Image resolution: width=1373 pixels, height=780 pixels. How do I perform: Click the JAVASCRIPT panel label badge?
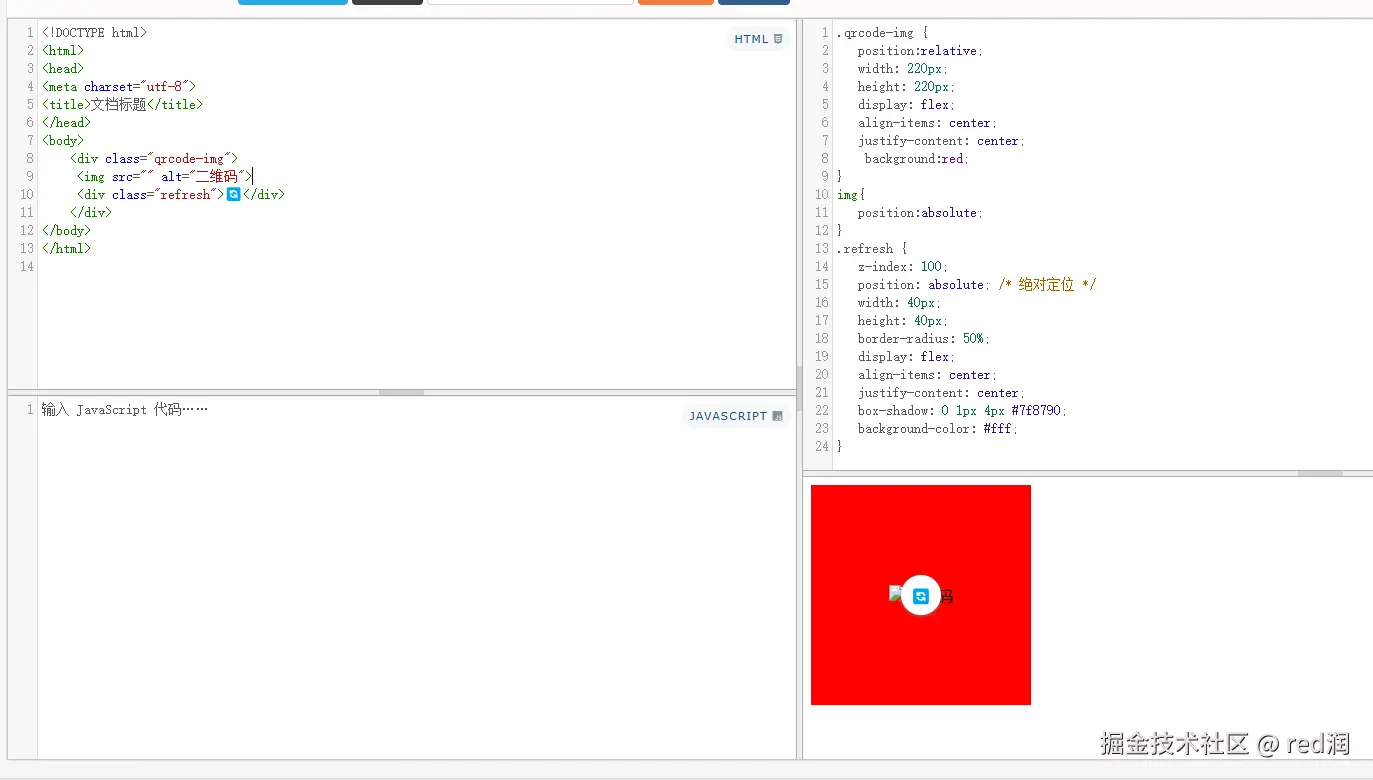point(736,416)
